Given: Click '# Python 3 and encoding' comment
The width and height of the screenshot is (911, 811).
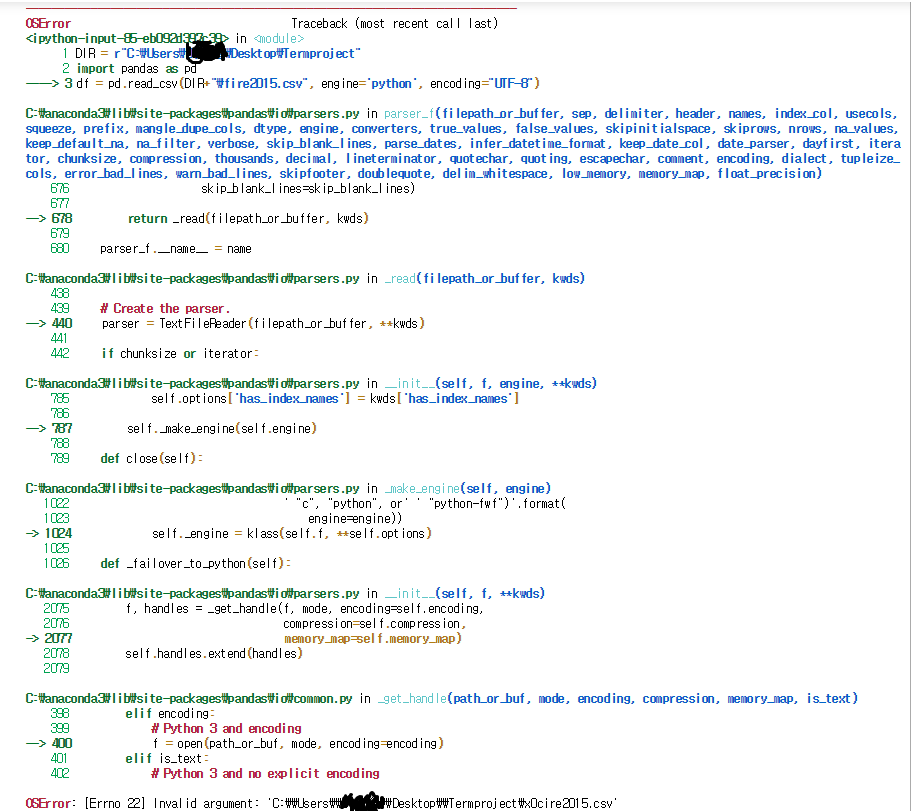Looking at the screenshot, I should pyautogui.click(x=226, y=729).
